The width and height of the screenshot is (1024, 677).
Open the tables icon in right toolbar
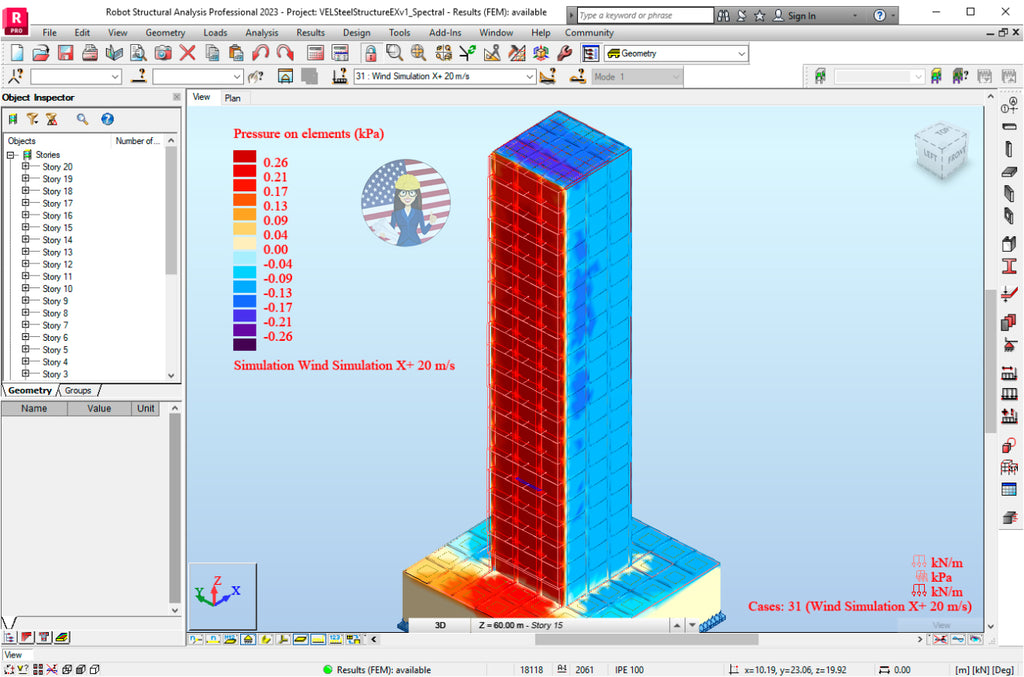pyautogui.click(x=1009, y=490)
